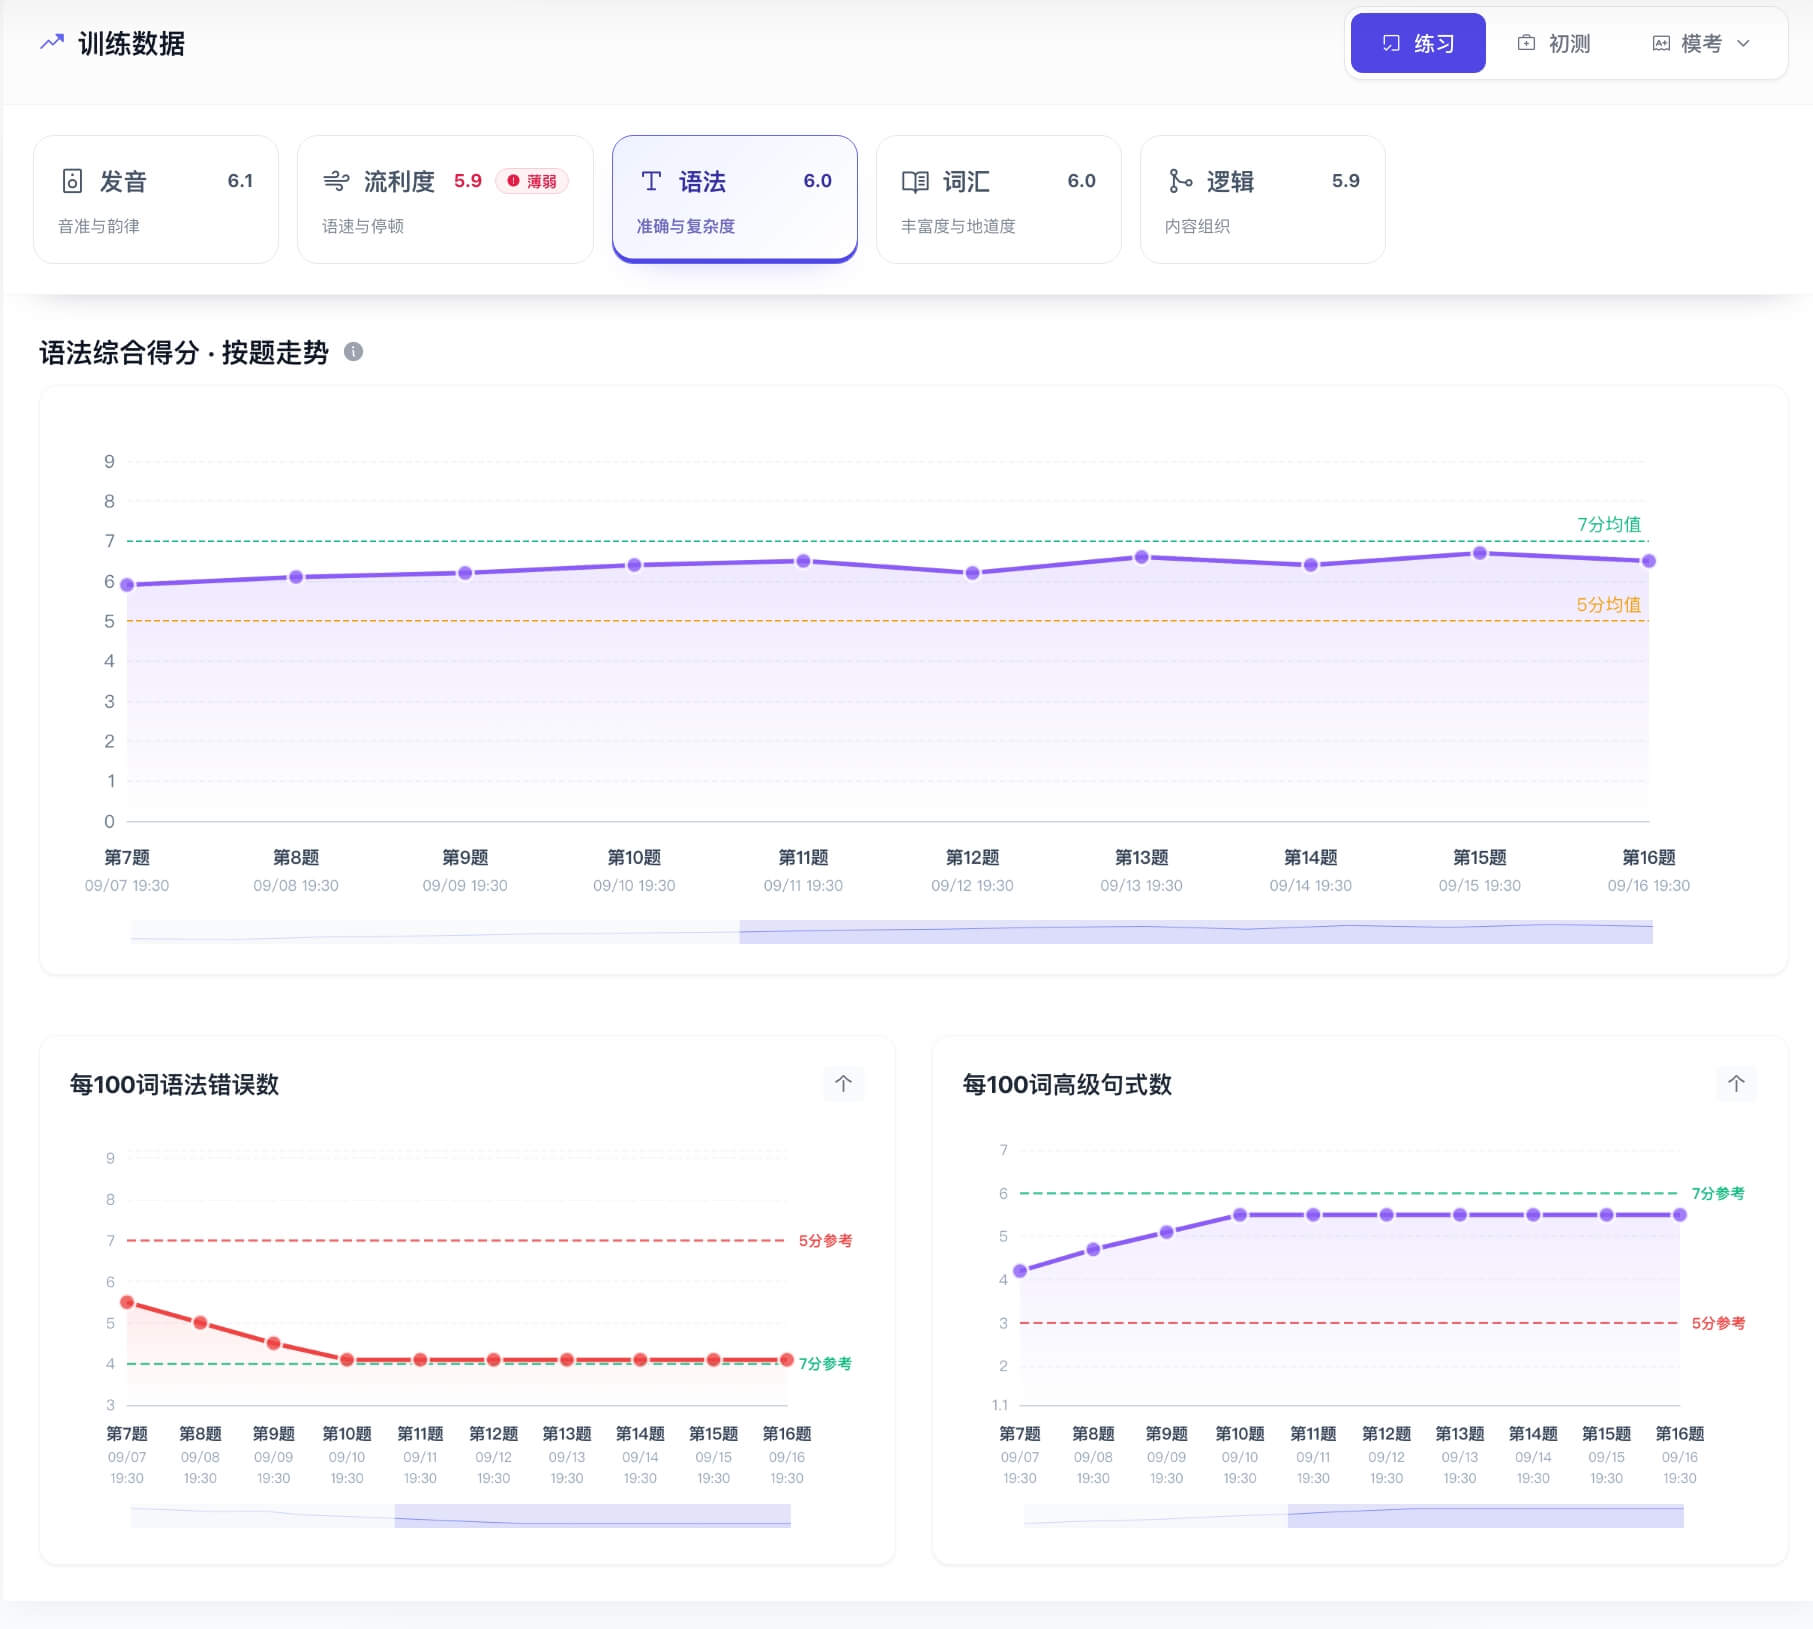This screenshot has height=1629, width=1813.
Task: Click the 第13题 data point in main chart
Action: 1141,557
